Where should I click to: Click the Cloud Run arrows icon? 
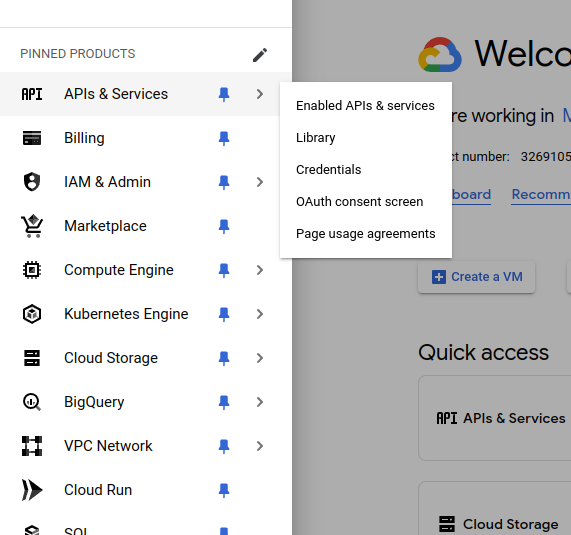click(x=32, y=490)
